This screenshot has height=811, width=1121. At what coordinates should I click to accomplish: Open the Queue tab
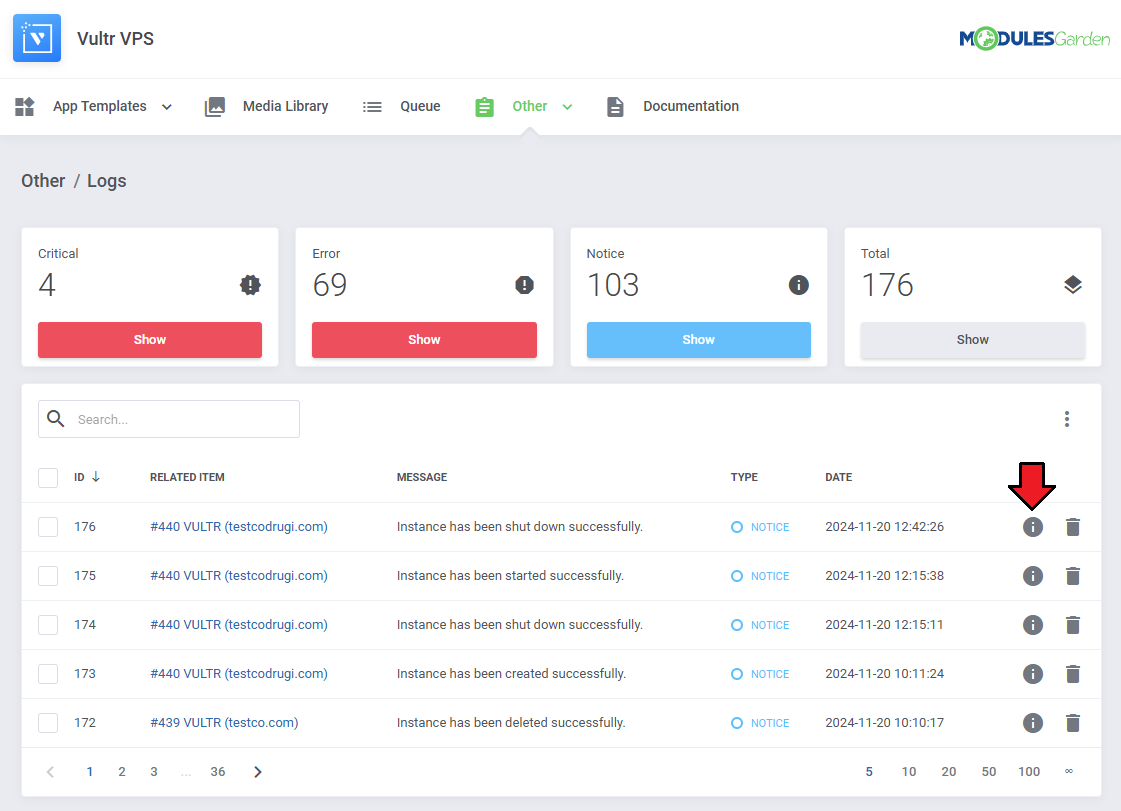point(401,107)
